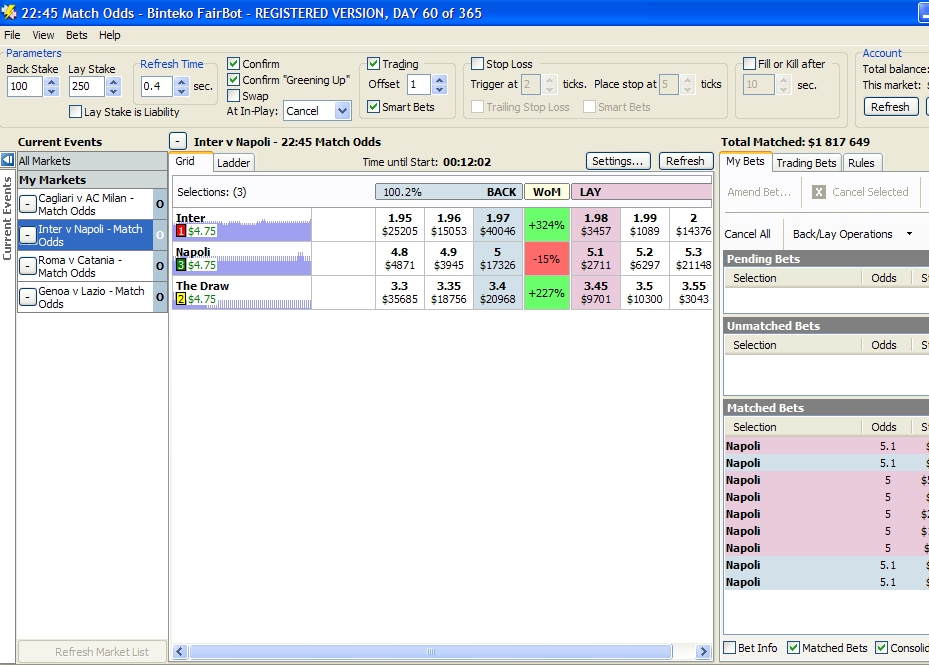Viewport: 929px width, 665px height.
Task: Open the View menu
Action: tap(43, 35)
